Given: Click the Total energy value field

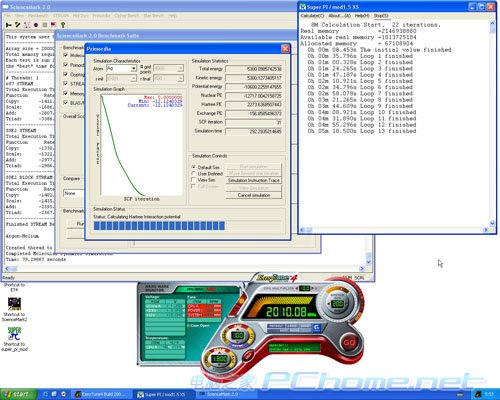Looking at the screenshot, I should (x=254, y=69).
